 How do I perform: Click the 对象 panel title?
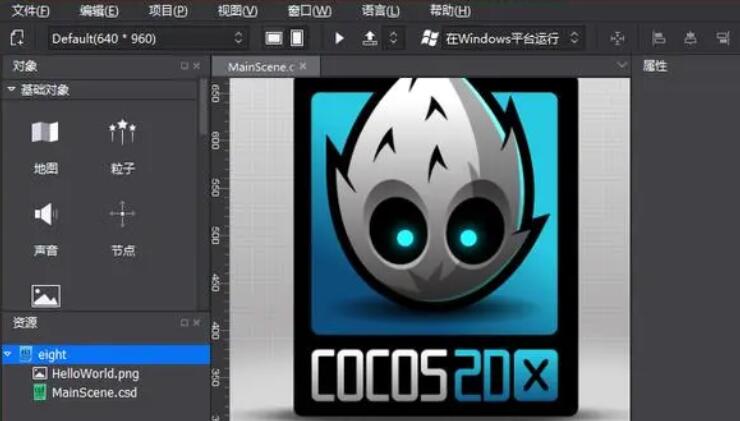click(25, 66)
